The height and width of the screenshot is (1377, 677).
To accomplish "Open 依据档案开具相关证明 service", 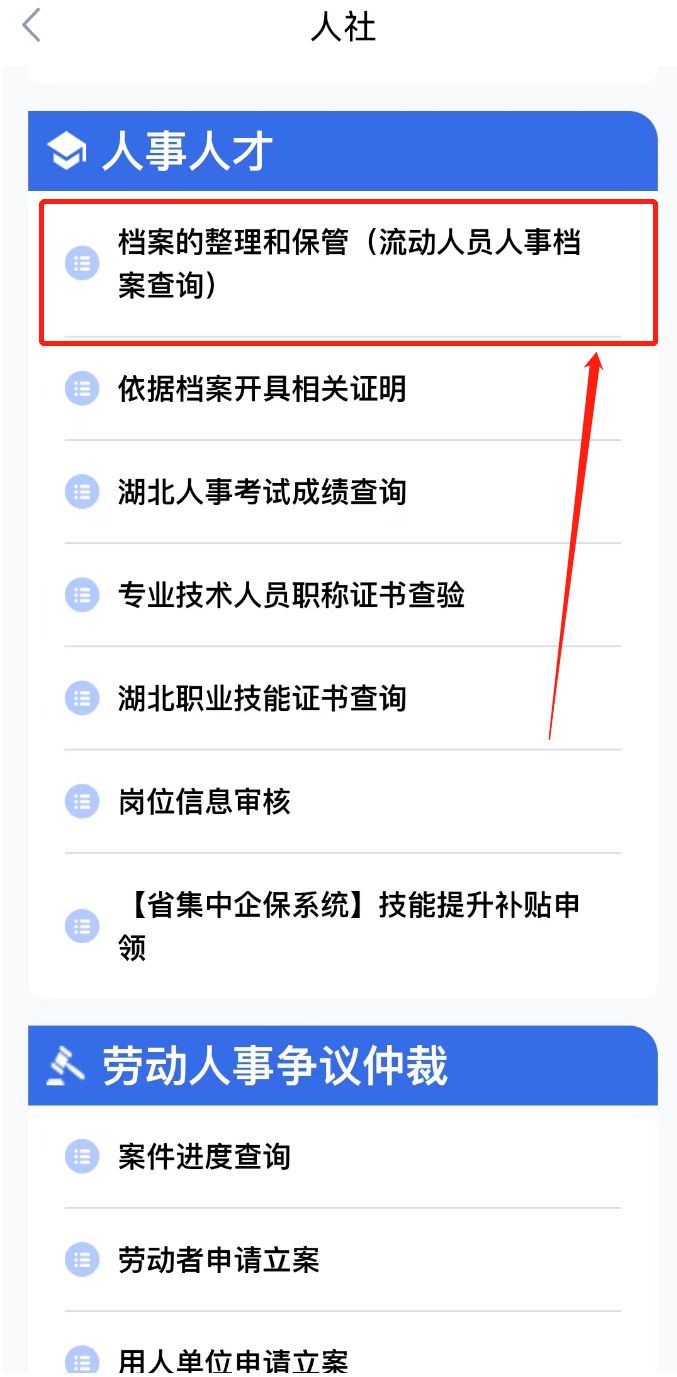I will pyautogui.click(x=262, y=388).
